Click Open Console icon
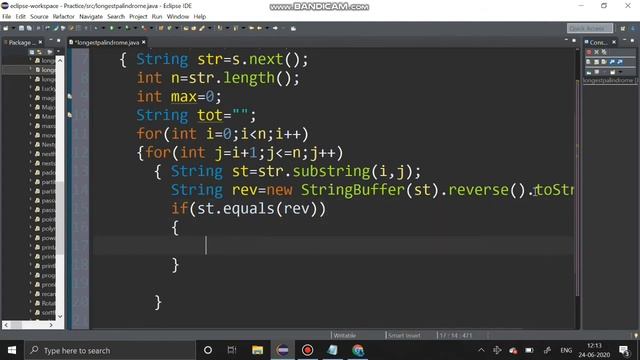 click(612, 72)
